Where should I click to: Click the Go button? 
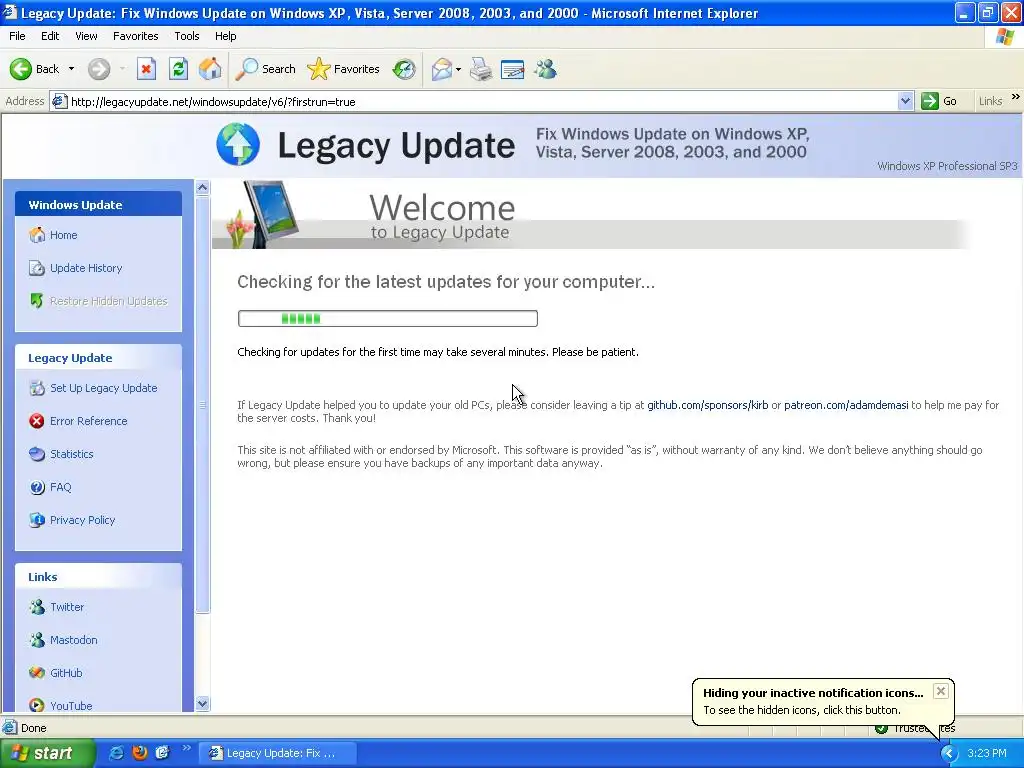pos(939,101)
